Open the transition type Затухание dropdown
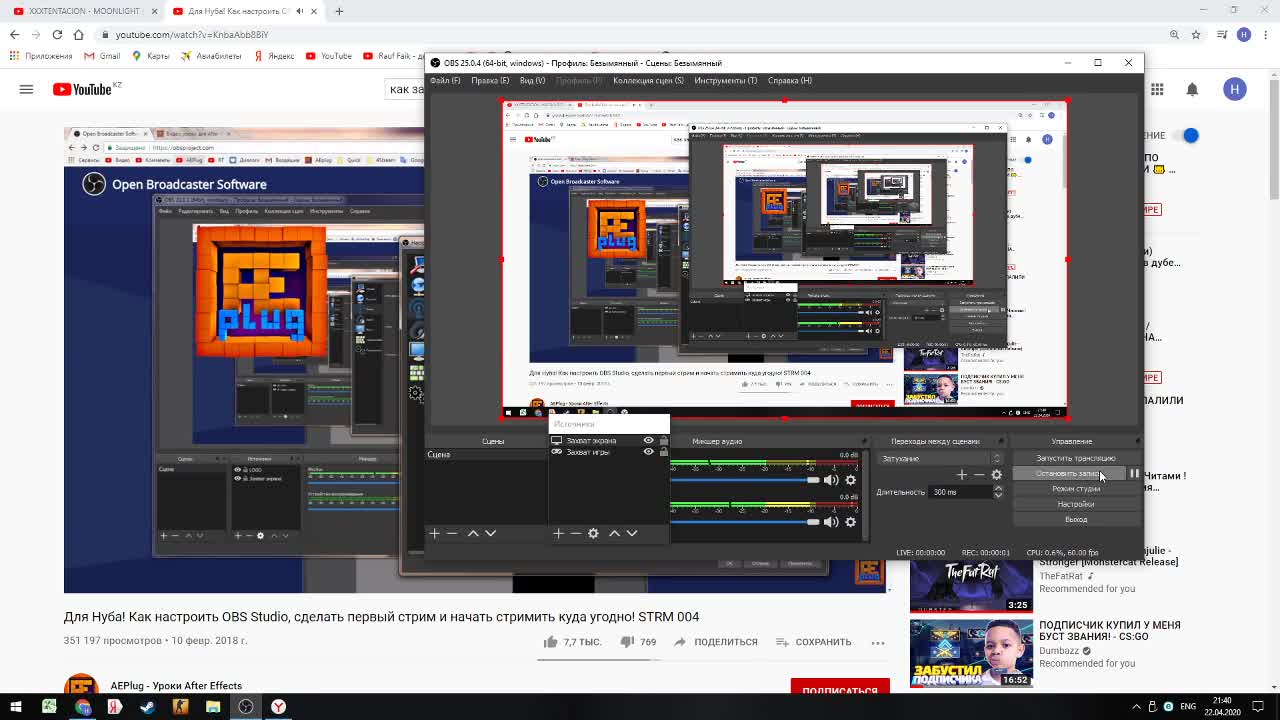This screenshot has width=1280, height=720. click(940, 459)
